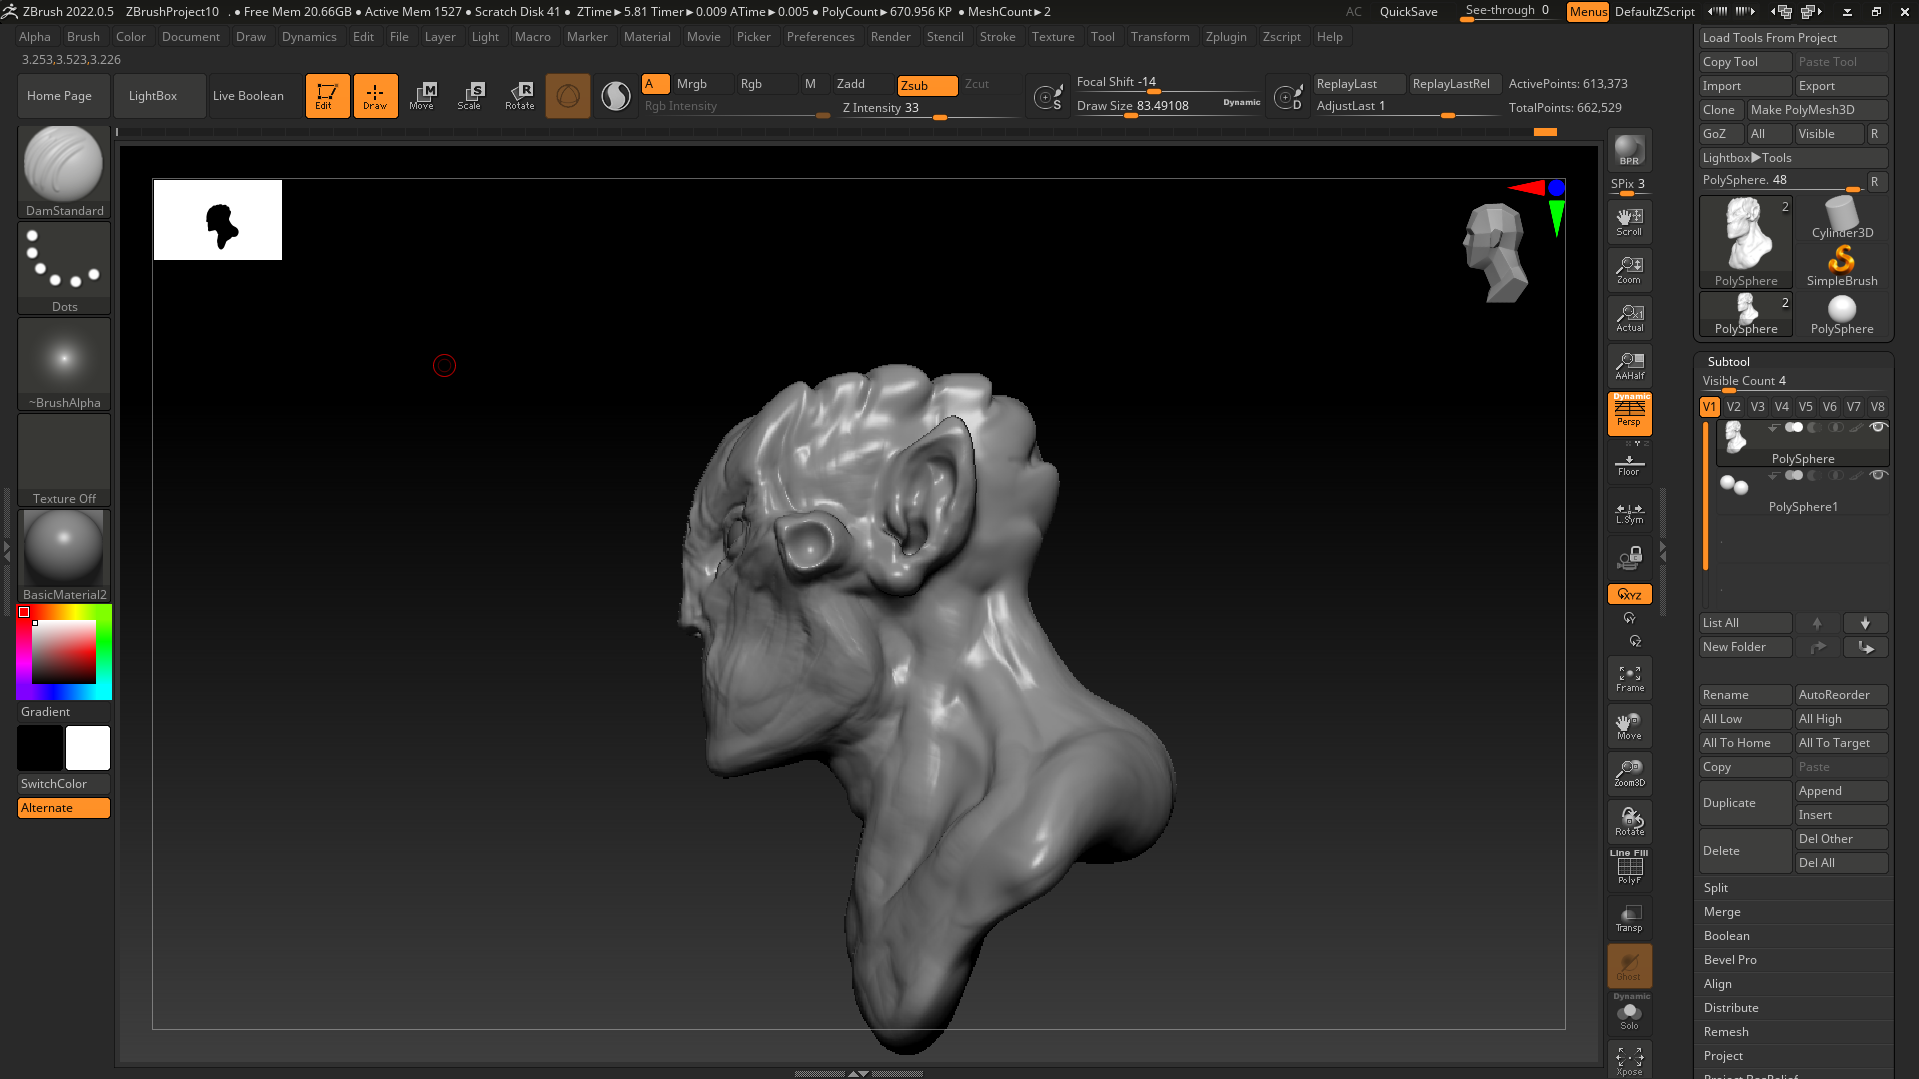Open the Brush menu

[x=83, y=37]
